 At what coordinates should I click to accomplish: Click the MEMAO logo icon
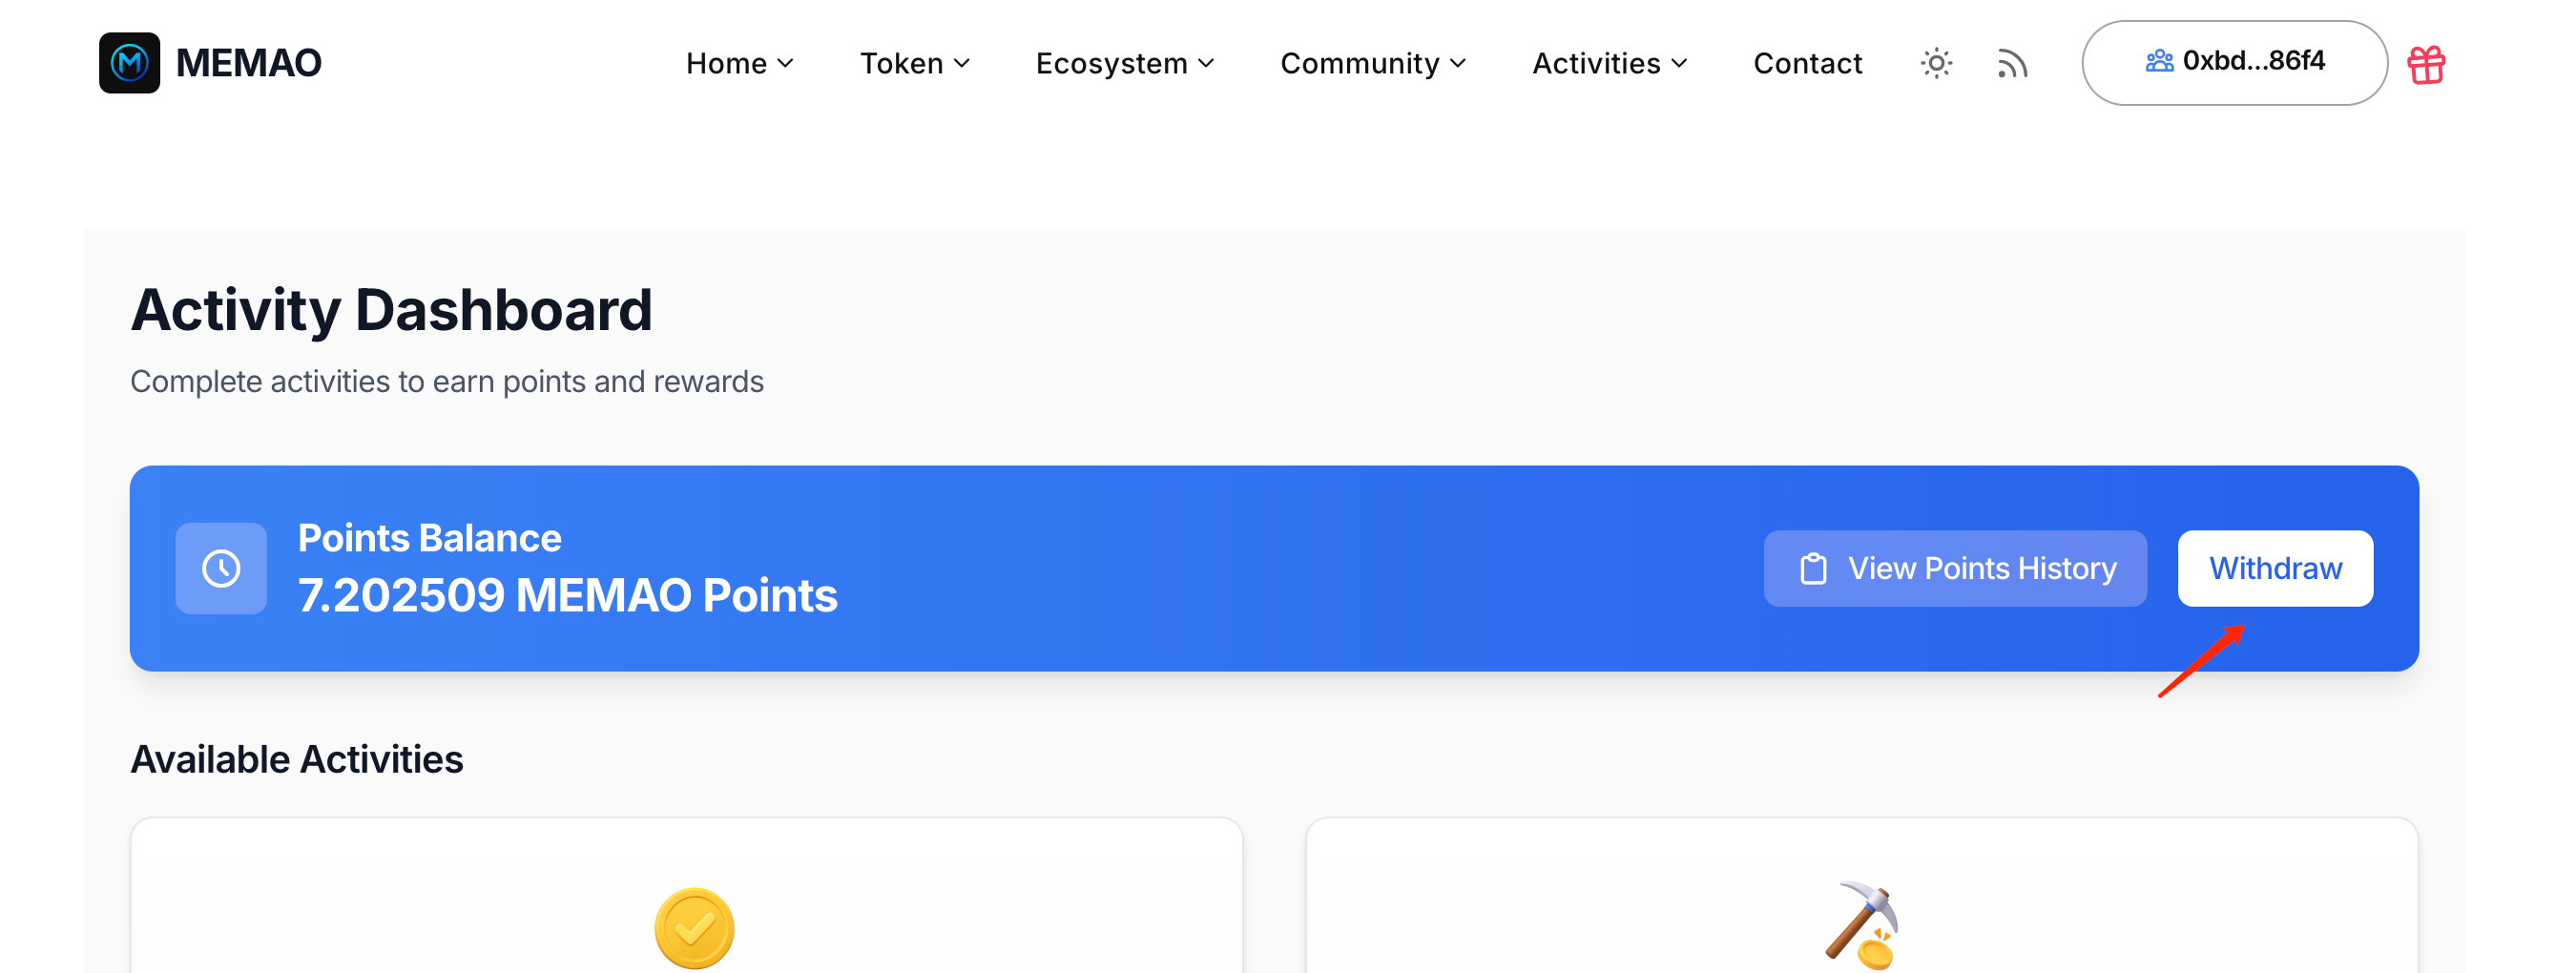tap(129, 63)
